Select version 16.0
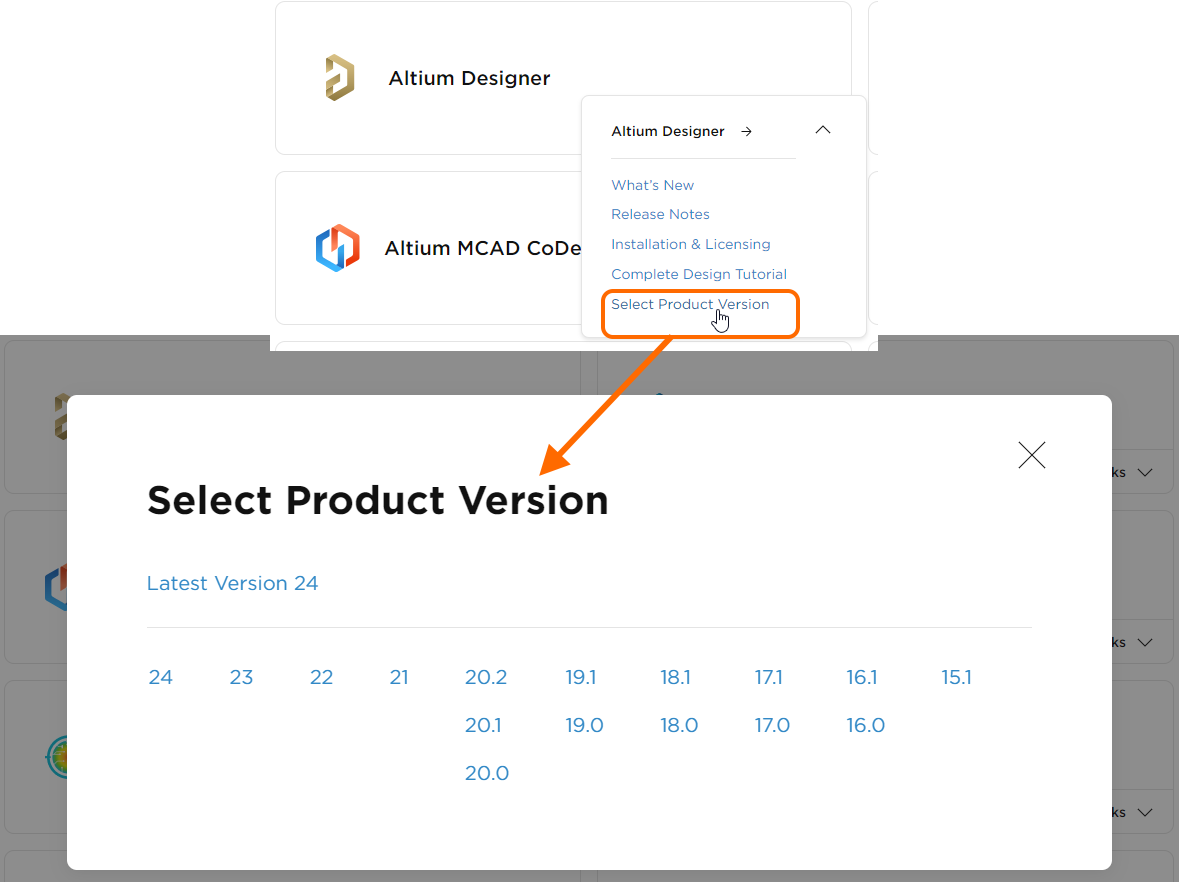Screen dimensions: 1179x882 point(865,726)
